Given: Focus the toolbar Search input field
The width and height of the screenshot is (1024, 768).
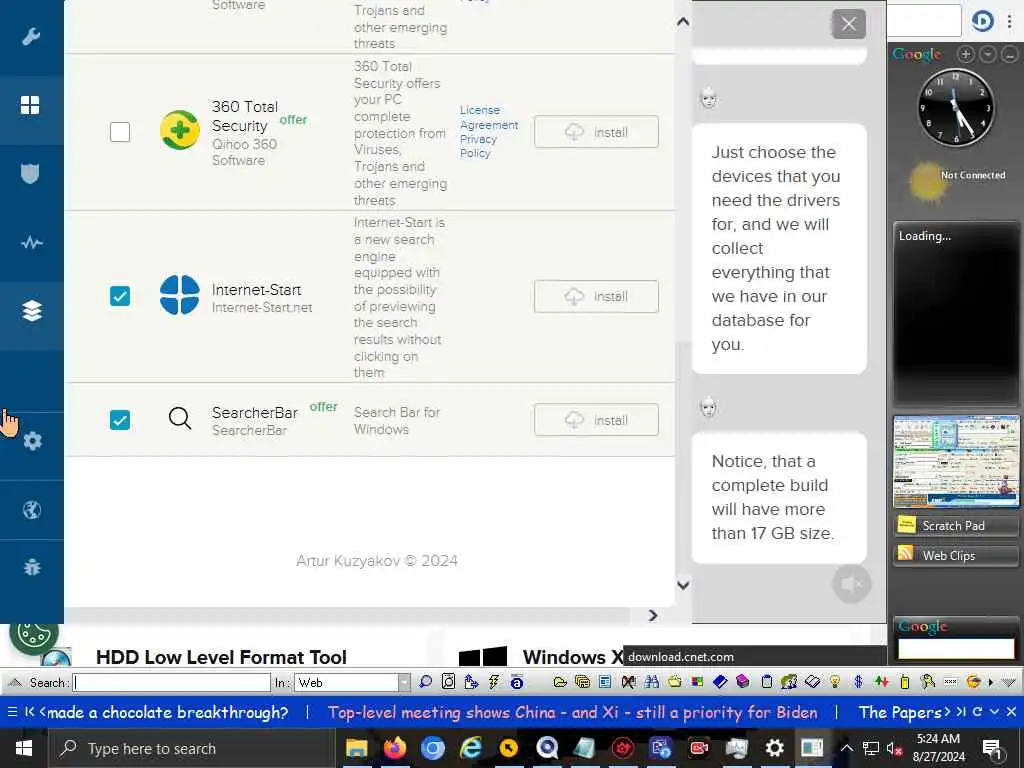Looking at the screenshot, I should (172, 682).
